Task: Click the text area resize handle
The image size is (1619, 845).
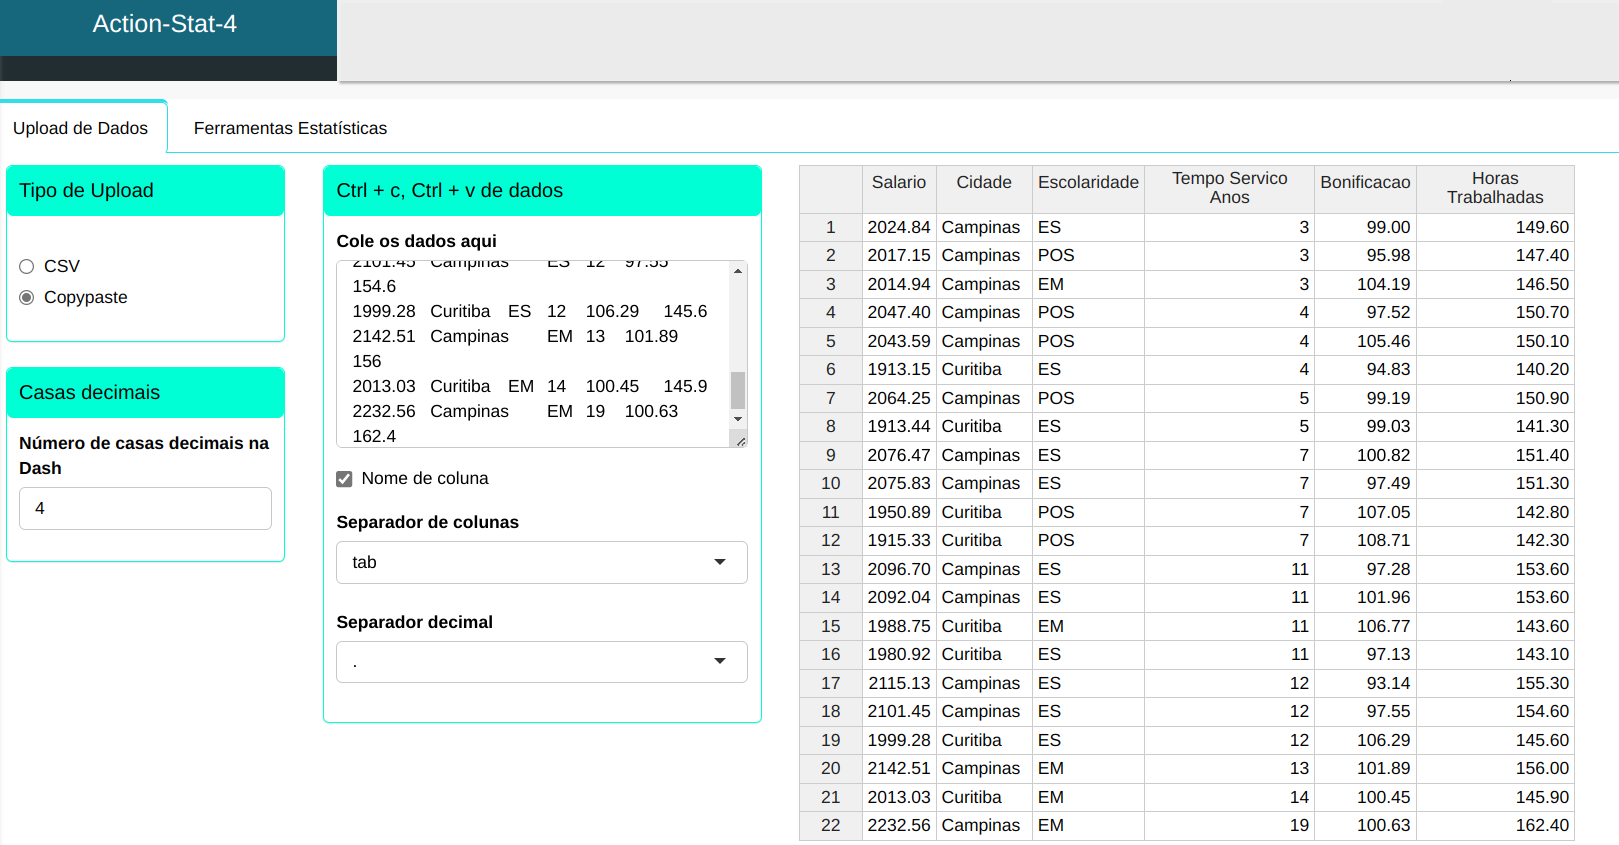Action: [x=740, y=441]
